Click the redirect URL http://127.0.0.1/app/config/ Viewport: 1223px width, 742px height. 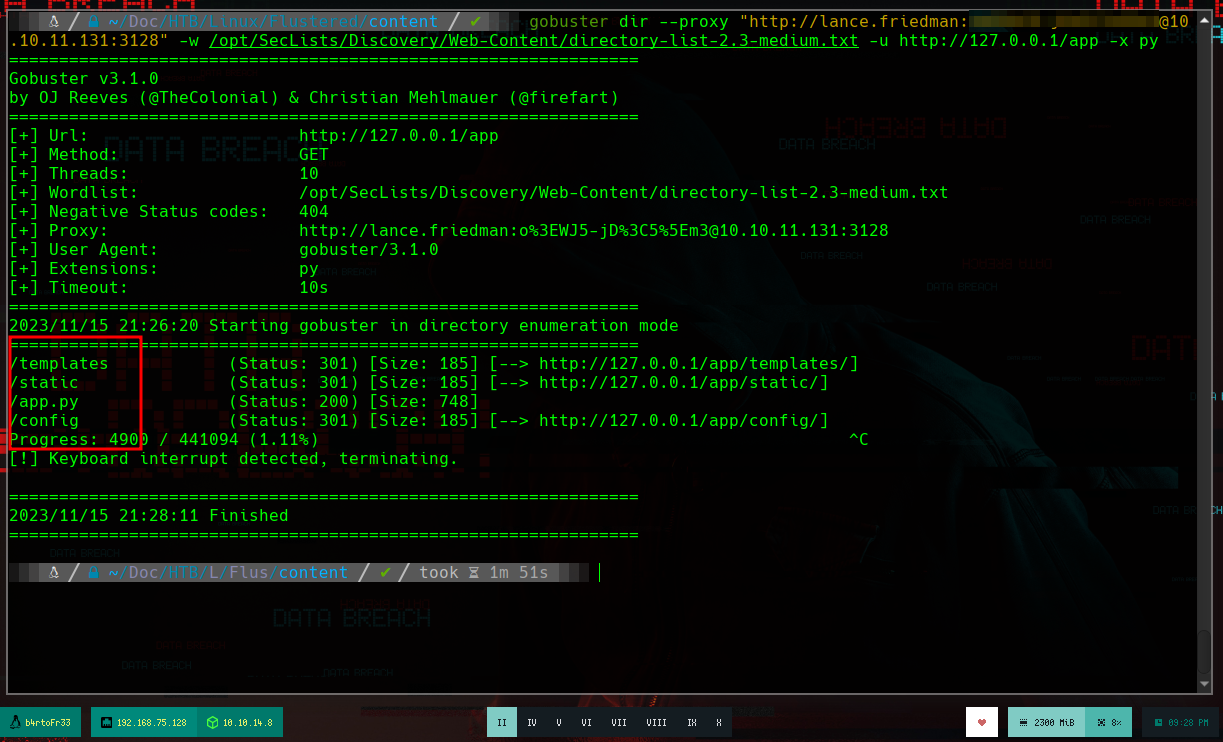point(678,421)
